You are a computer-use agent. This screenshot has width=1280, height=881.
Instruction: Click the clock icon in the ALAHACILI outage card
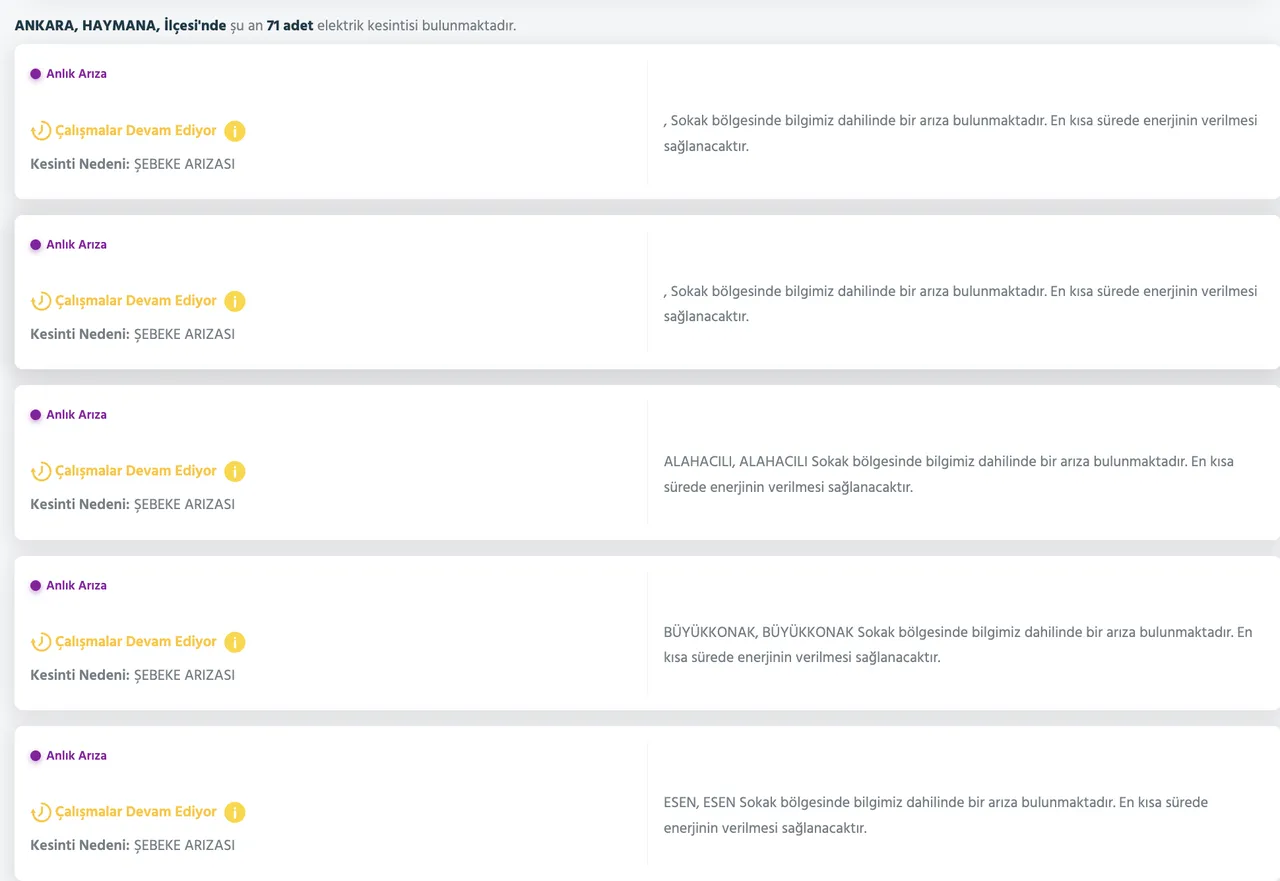click(41, 471)
